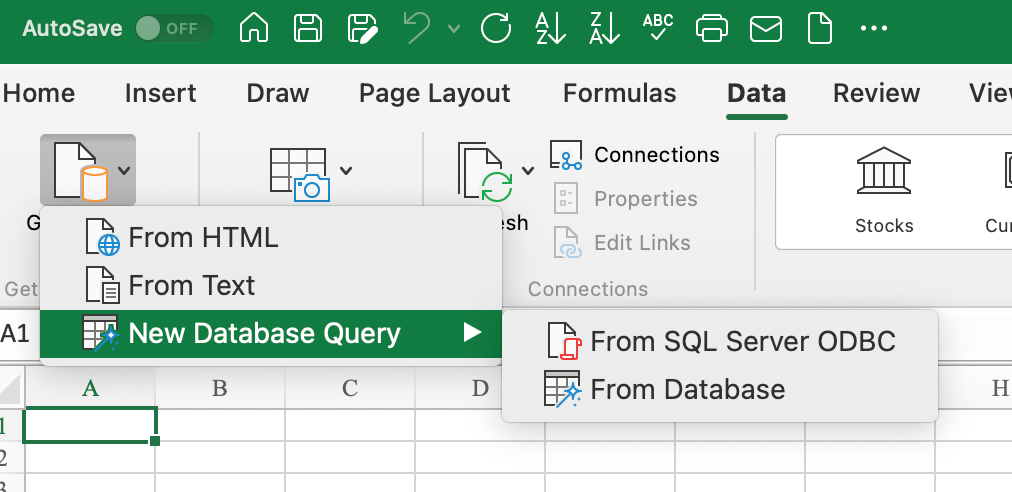Viewport: 1012px width, 492px height.
Task: Sort descending with the Z-A icon
Action: click(x=605, y=28)
